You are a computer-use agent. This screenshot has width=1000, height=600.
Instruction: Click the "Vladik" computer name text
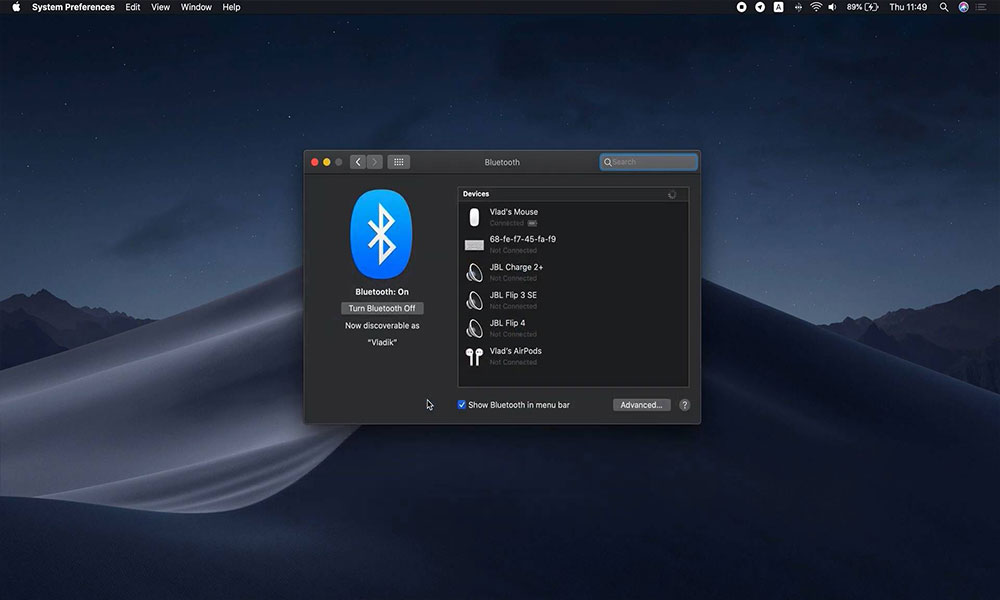382,342
